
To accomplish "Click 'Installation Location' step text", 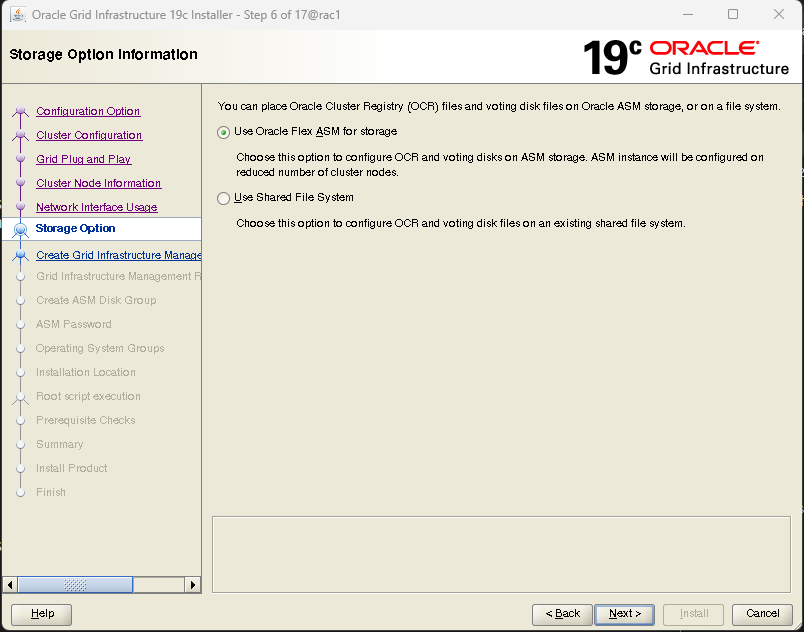I will tap(86, 373).
